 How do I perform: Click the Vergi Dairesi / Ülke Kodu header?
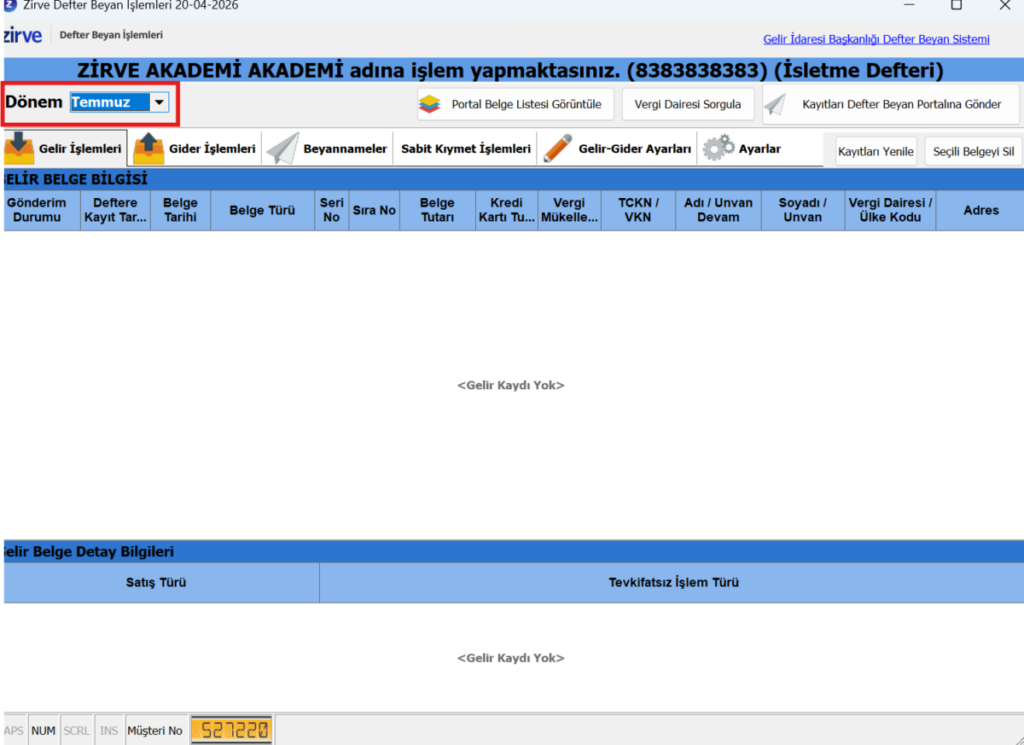[890, 210]
